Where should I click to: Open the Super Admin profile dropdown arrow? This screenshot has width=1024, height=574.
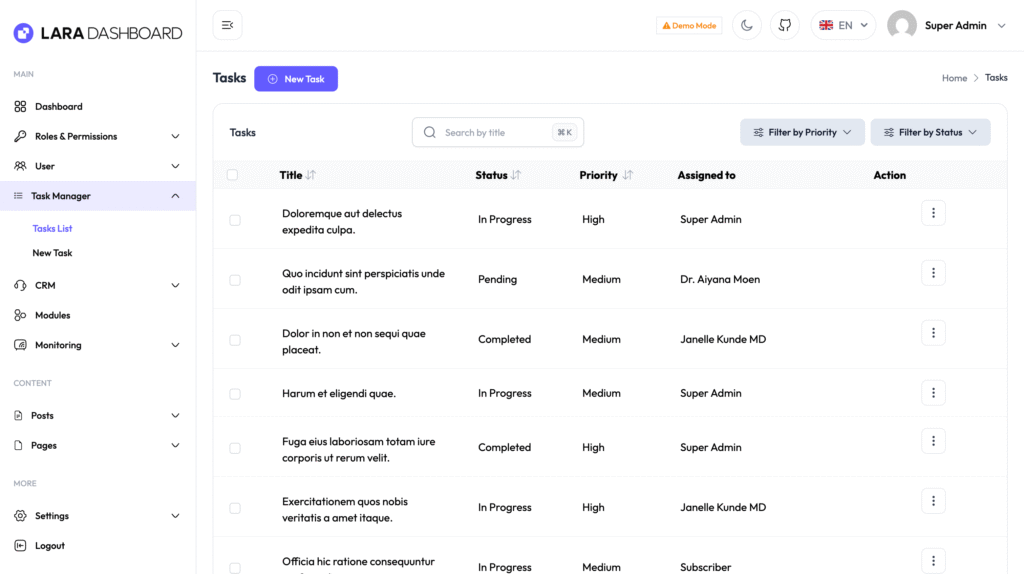click(x=1001, y=26)
